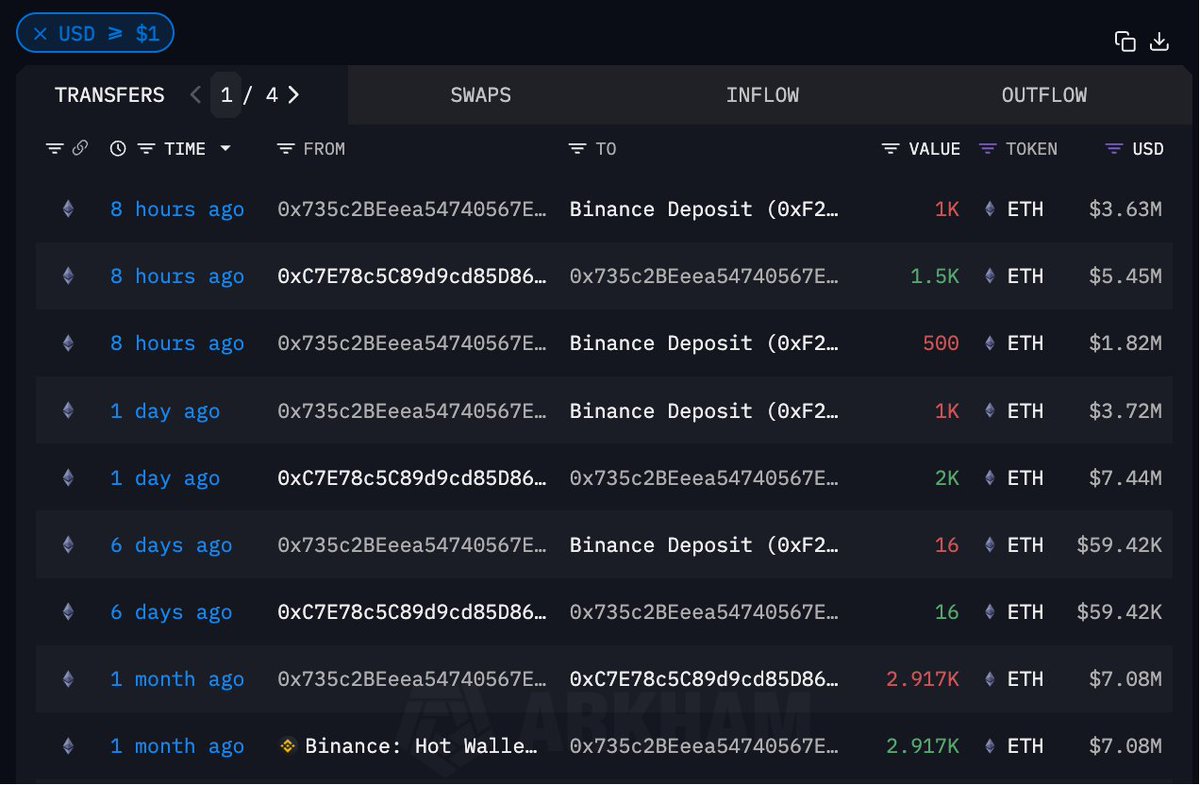Open 8 hours ago link in $1.82M row
The width and height of the screenshot is (1200, 785).
177,343
